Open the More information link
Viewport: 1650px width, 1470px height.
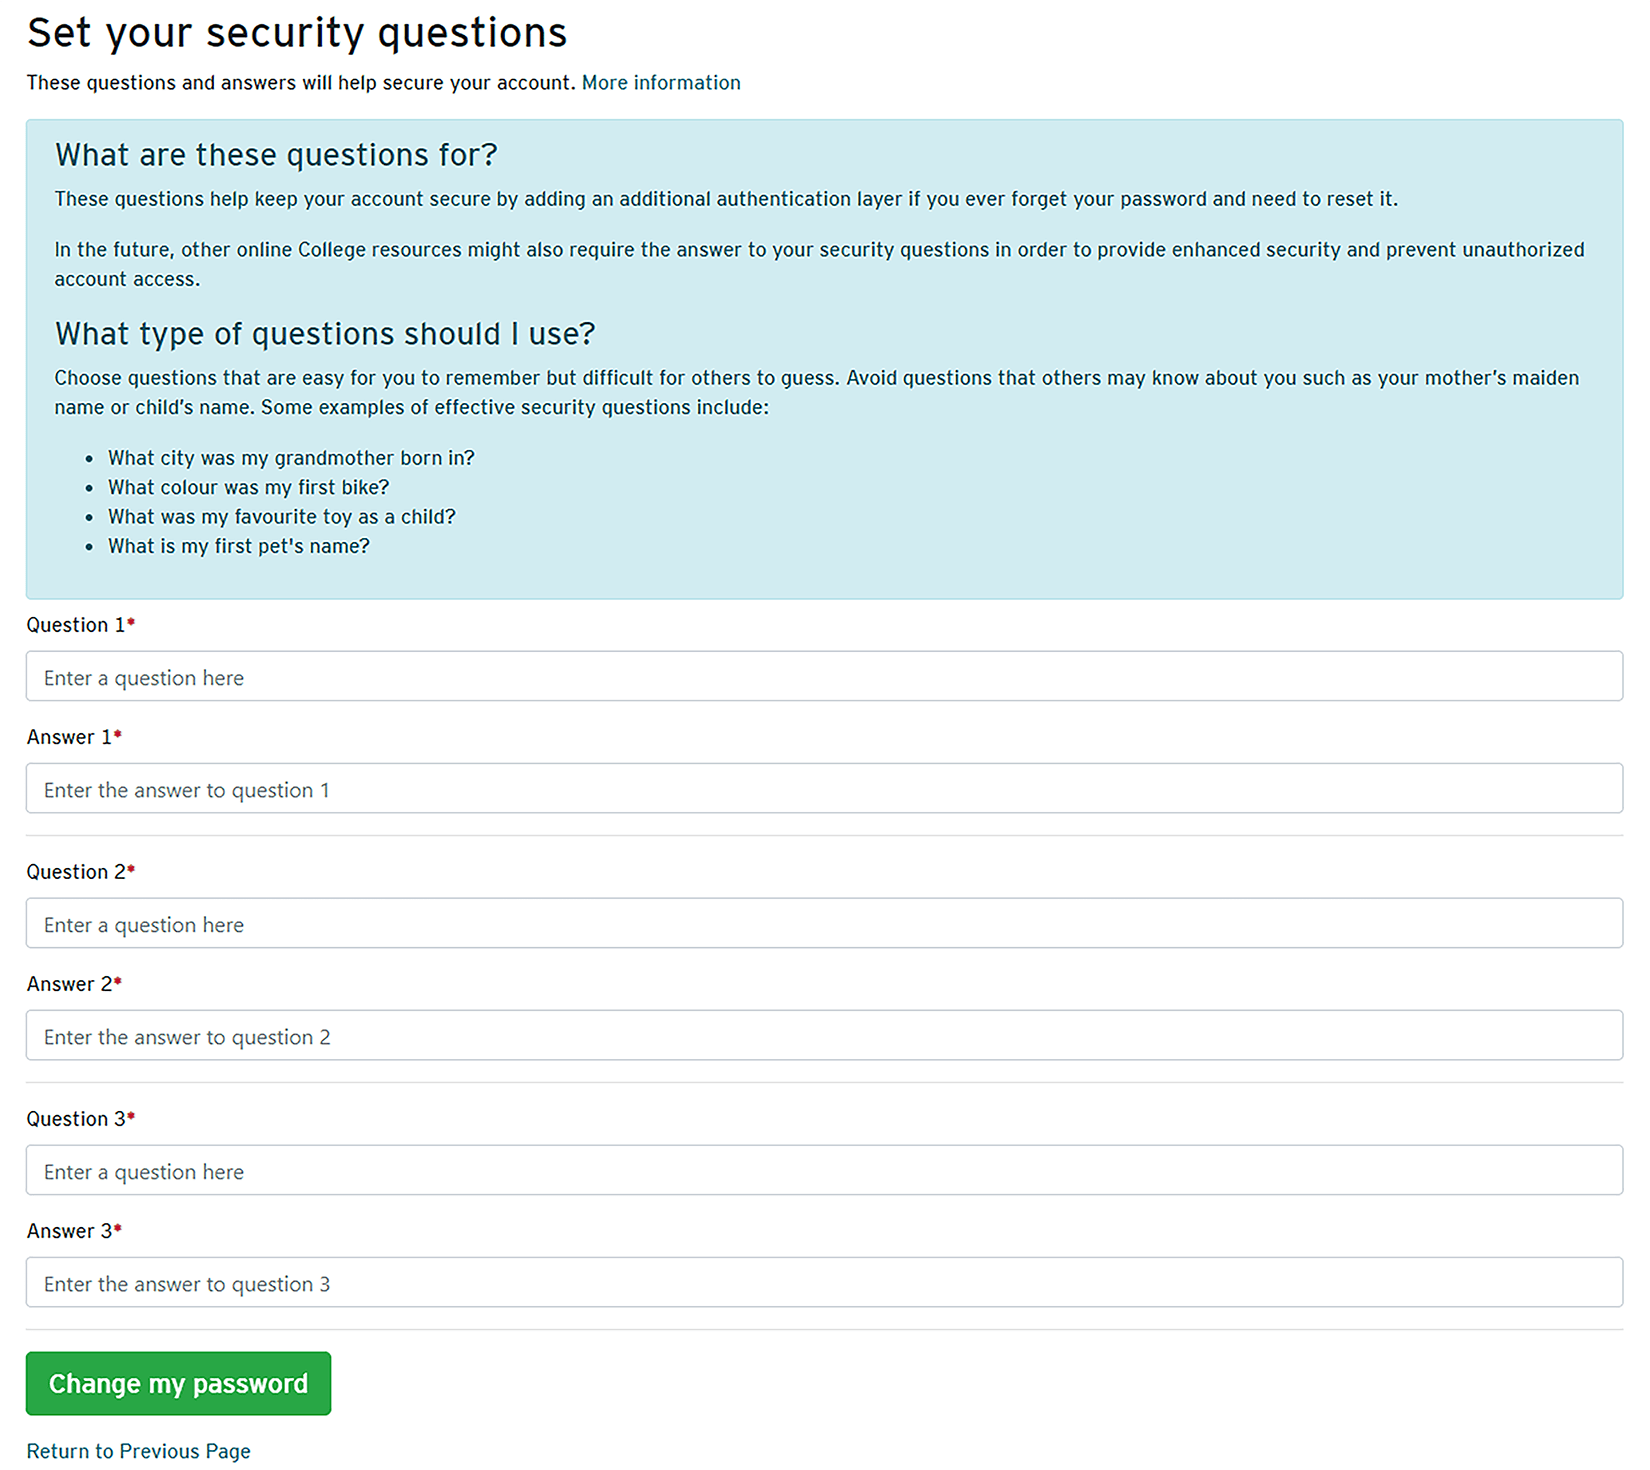(660, 83)
